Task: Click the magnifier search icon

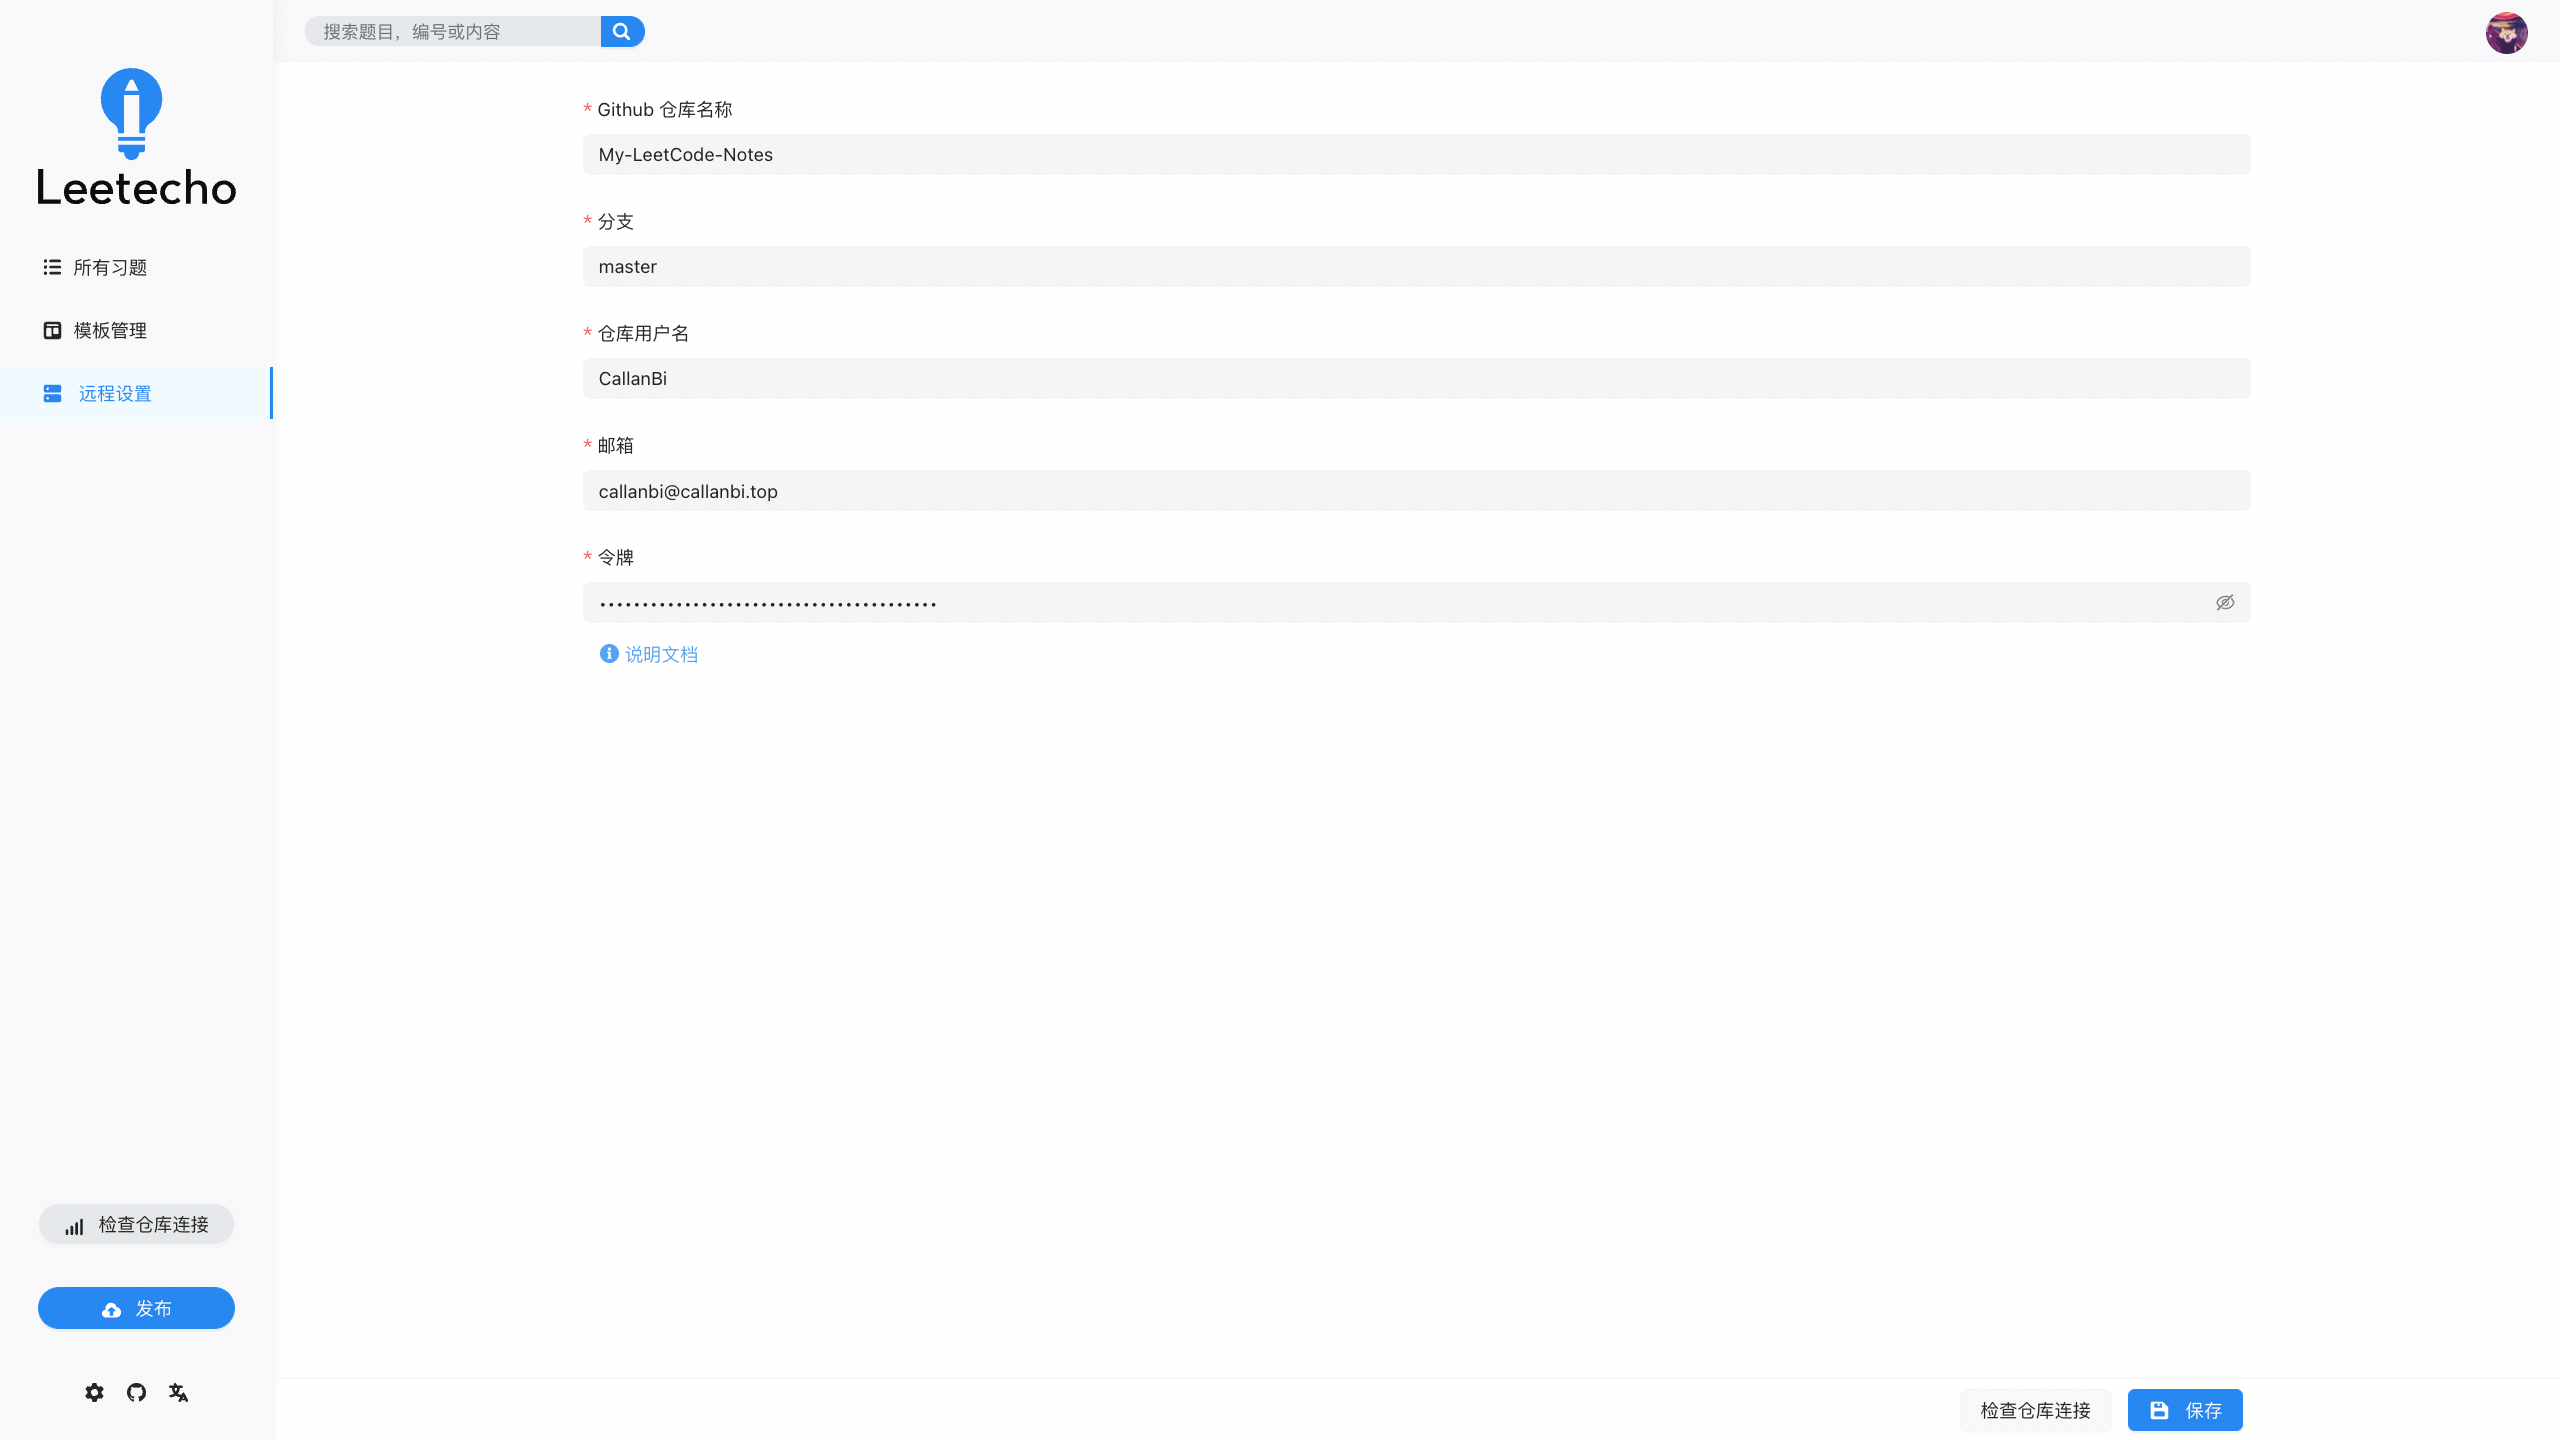Action: pyautogui.click(x=622, y=31)
